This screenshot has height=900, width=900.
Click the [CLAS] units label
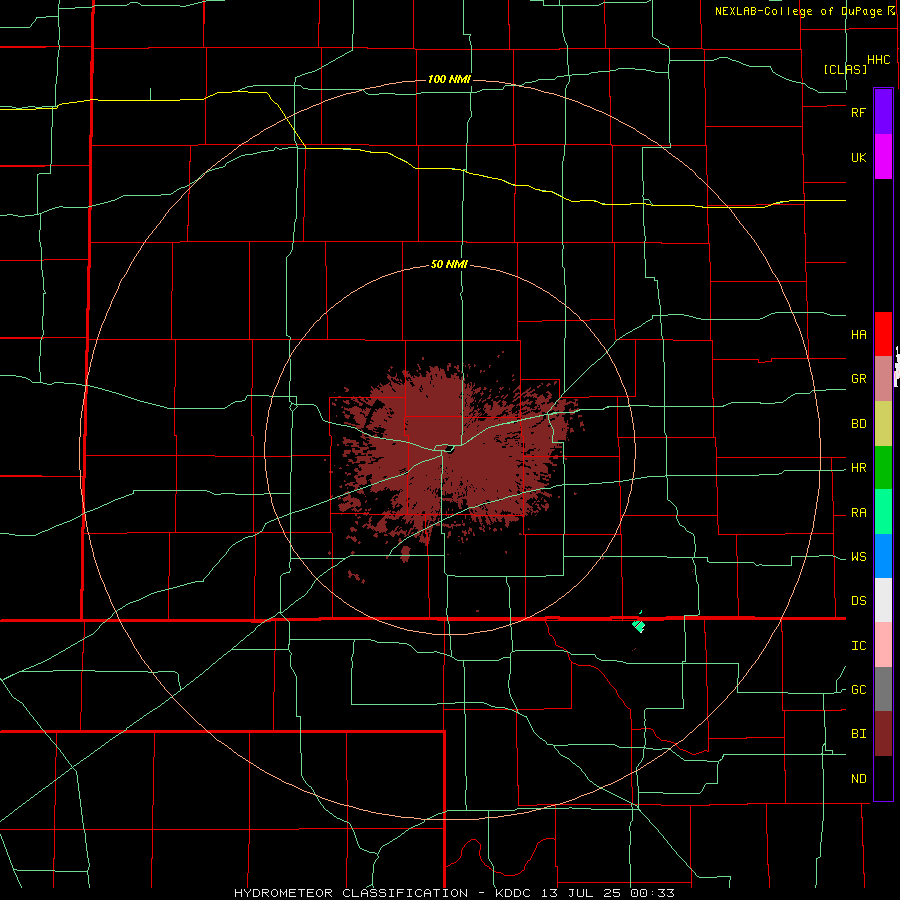pos(845,69)
